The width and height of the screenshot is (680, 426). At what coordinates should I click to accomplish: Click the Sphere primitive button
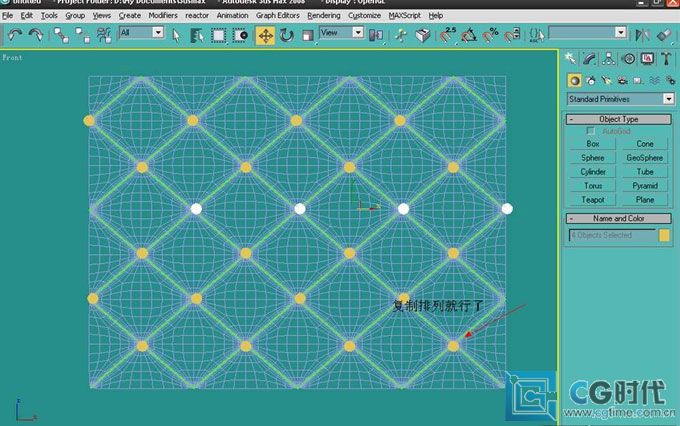(593, 157)
